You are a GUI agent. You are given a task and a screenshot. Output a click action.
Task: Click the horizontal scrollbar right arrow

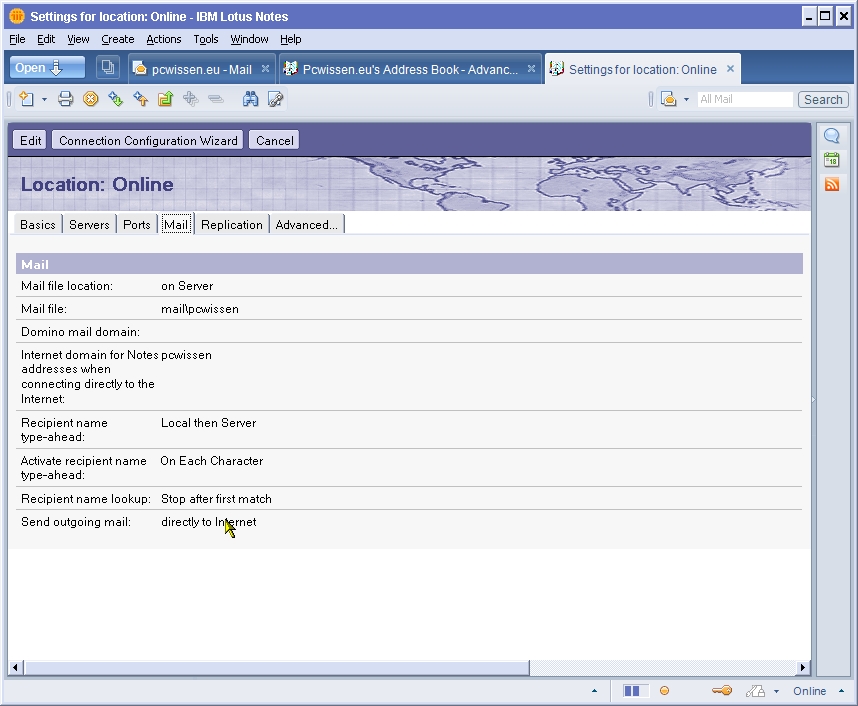[803, 667]
